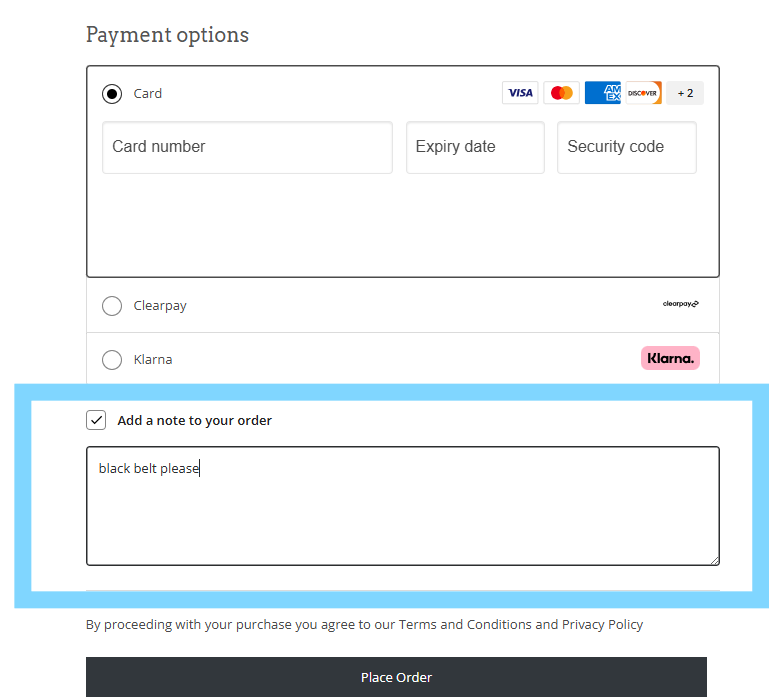The height and width of the screenshot is (700, 769).
Task: Click inside the order note textarea
Action: (403, 506)
